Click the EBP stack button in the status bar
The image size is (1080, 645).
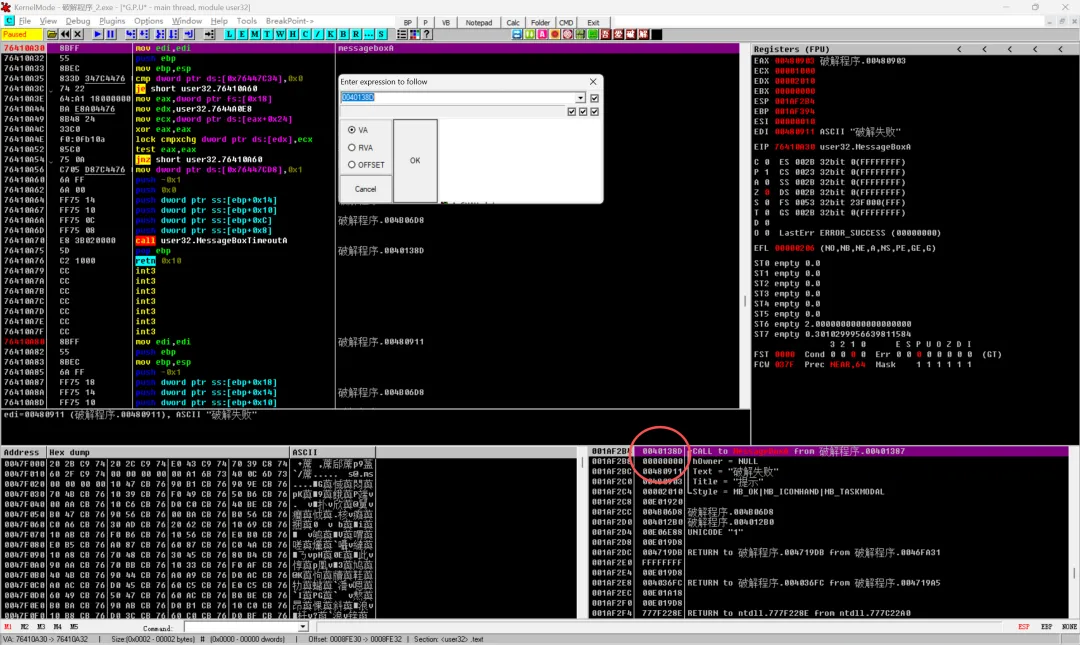(1046, 627)
